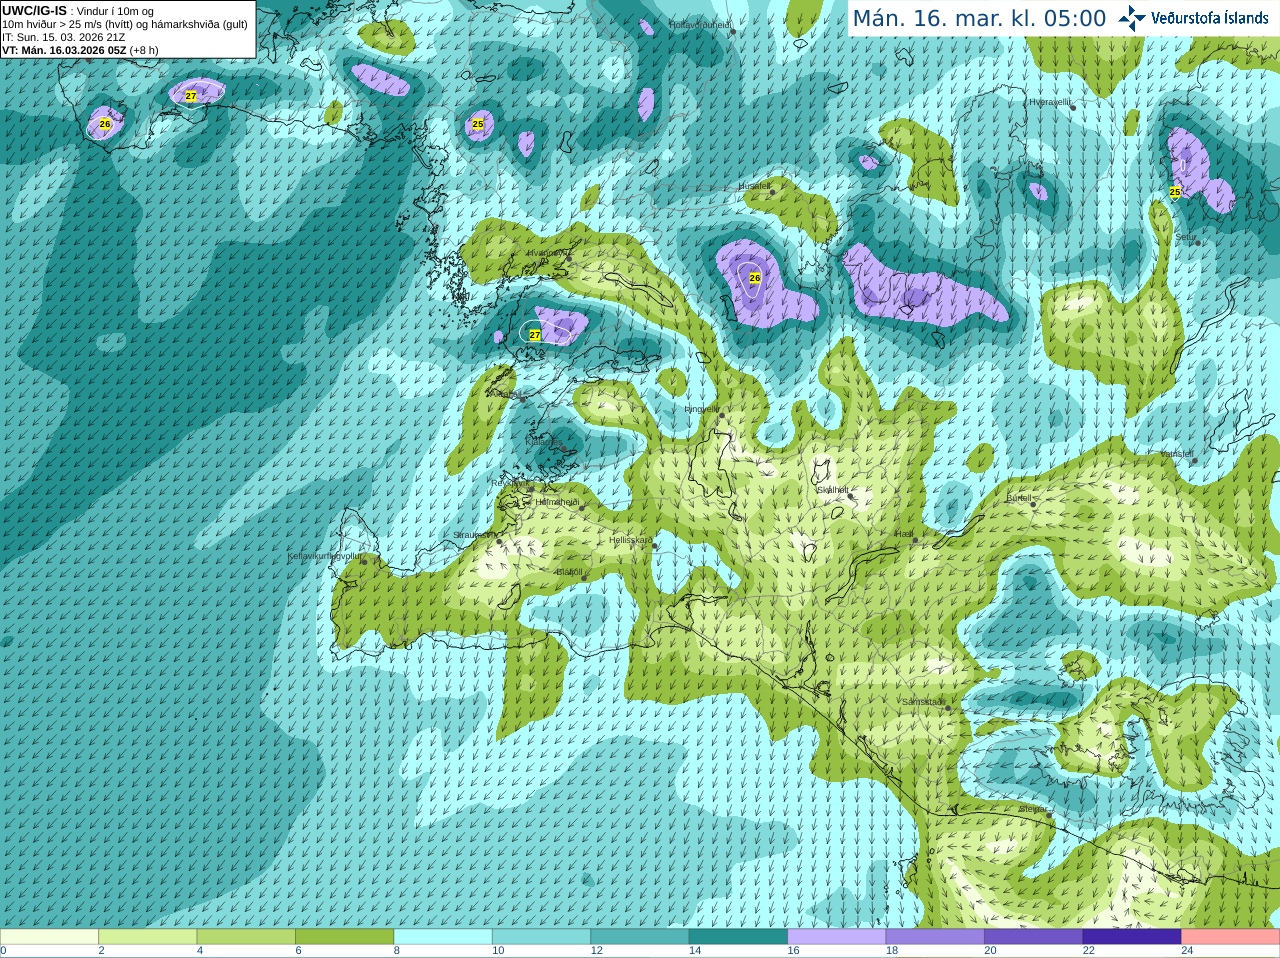This screenshot has width=1280, height=958.
Task: Select the Hvanneyri station label
Action: (546, 253)
